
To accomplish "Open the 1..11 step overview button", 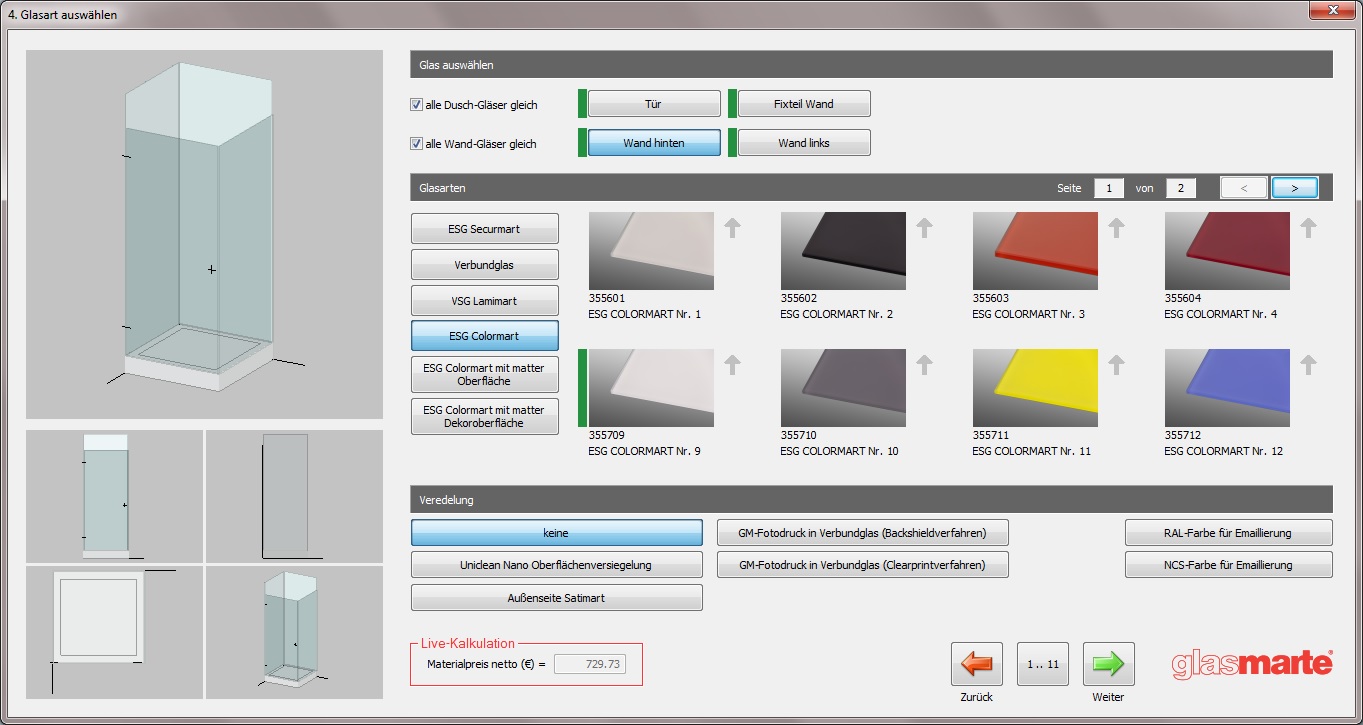I will 1042,664.
